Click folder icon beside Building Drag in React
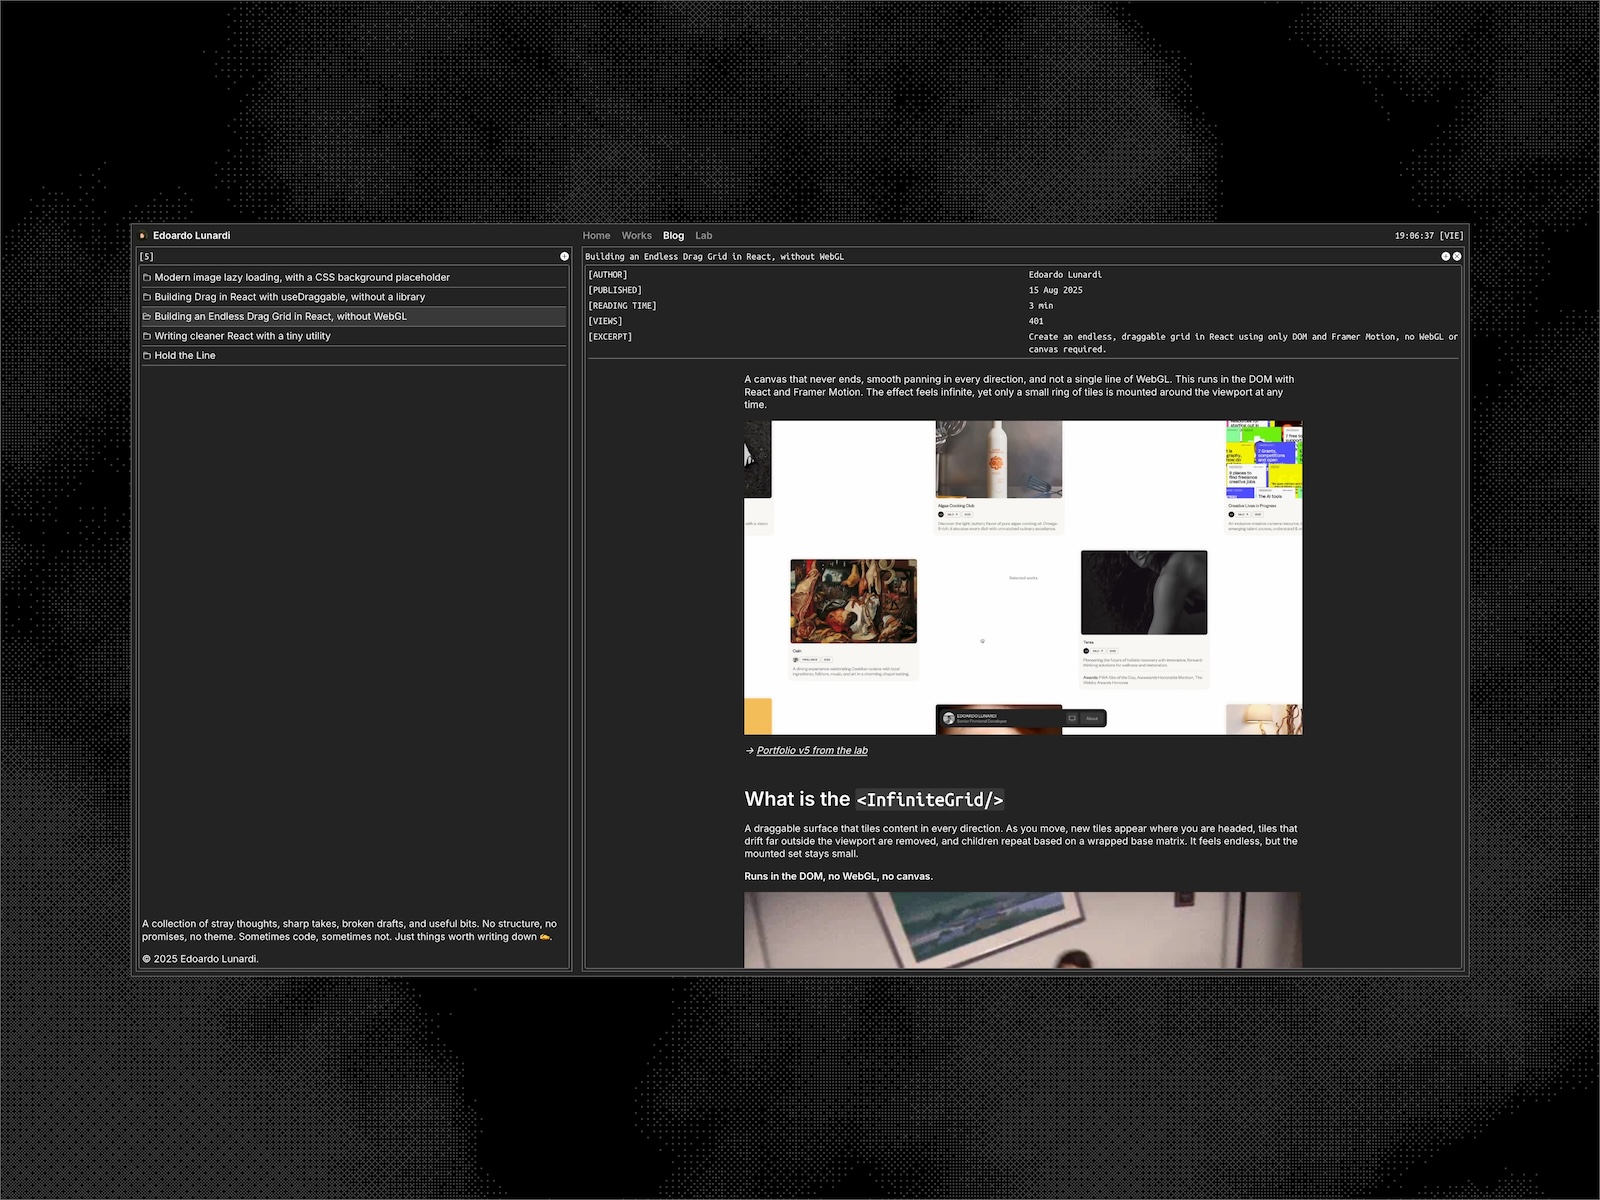This screenshot has height=1200, width=1600. (x=147, y=297)
